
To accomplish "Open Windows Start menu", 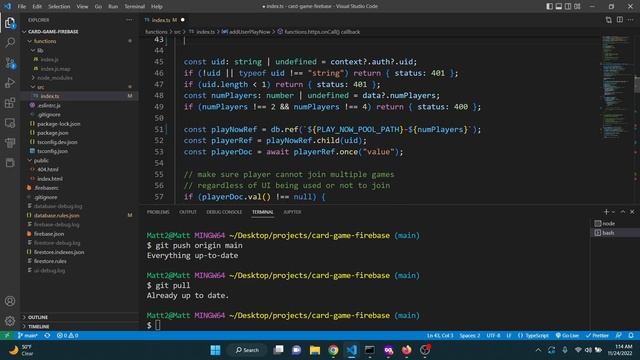I will pos(216,350).
